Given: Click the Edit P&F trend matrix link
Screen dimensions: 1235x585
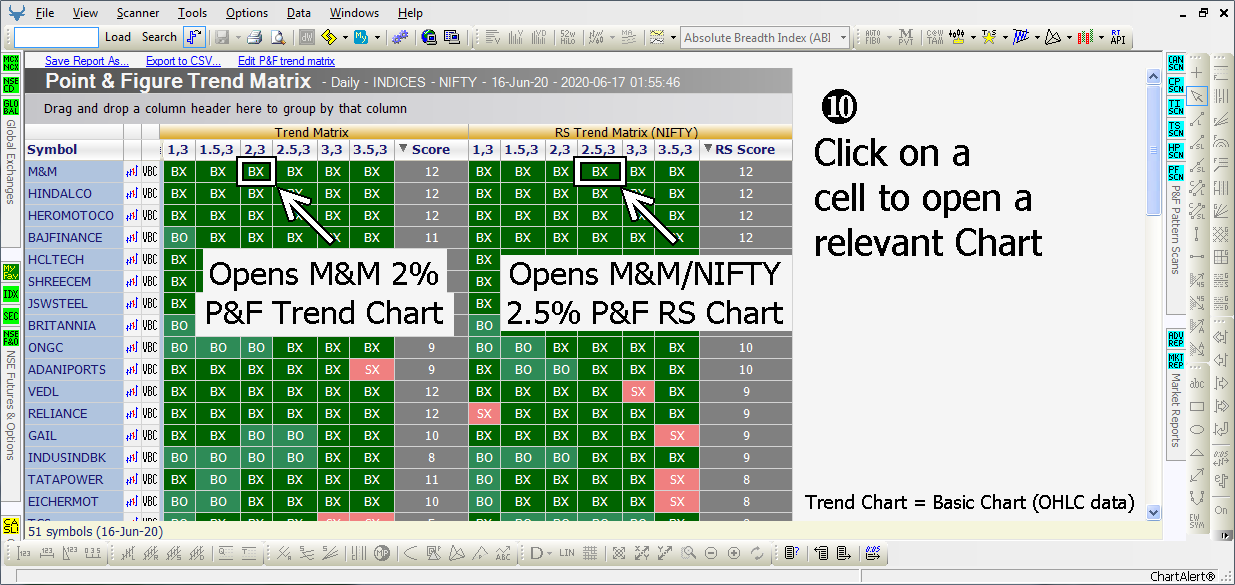Looking at the screenshot, I should coord(286,61).
